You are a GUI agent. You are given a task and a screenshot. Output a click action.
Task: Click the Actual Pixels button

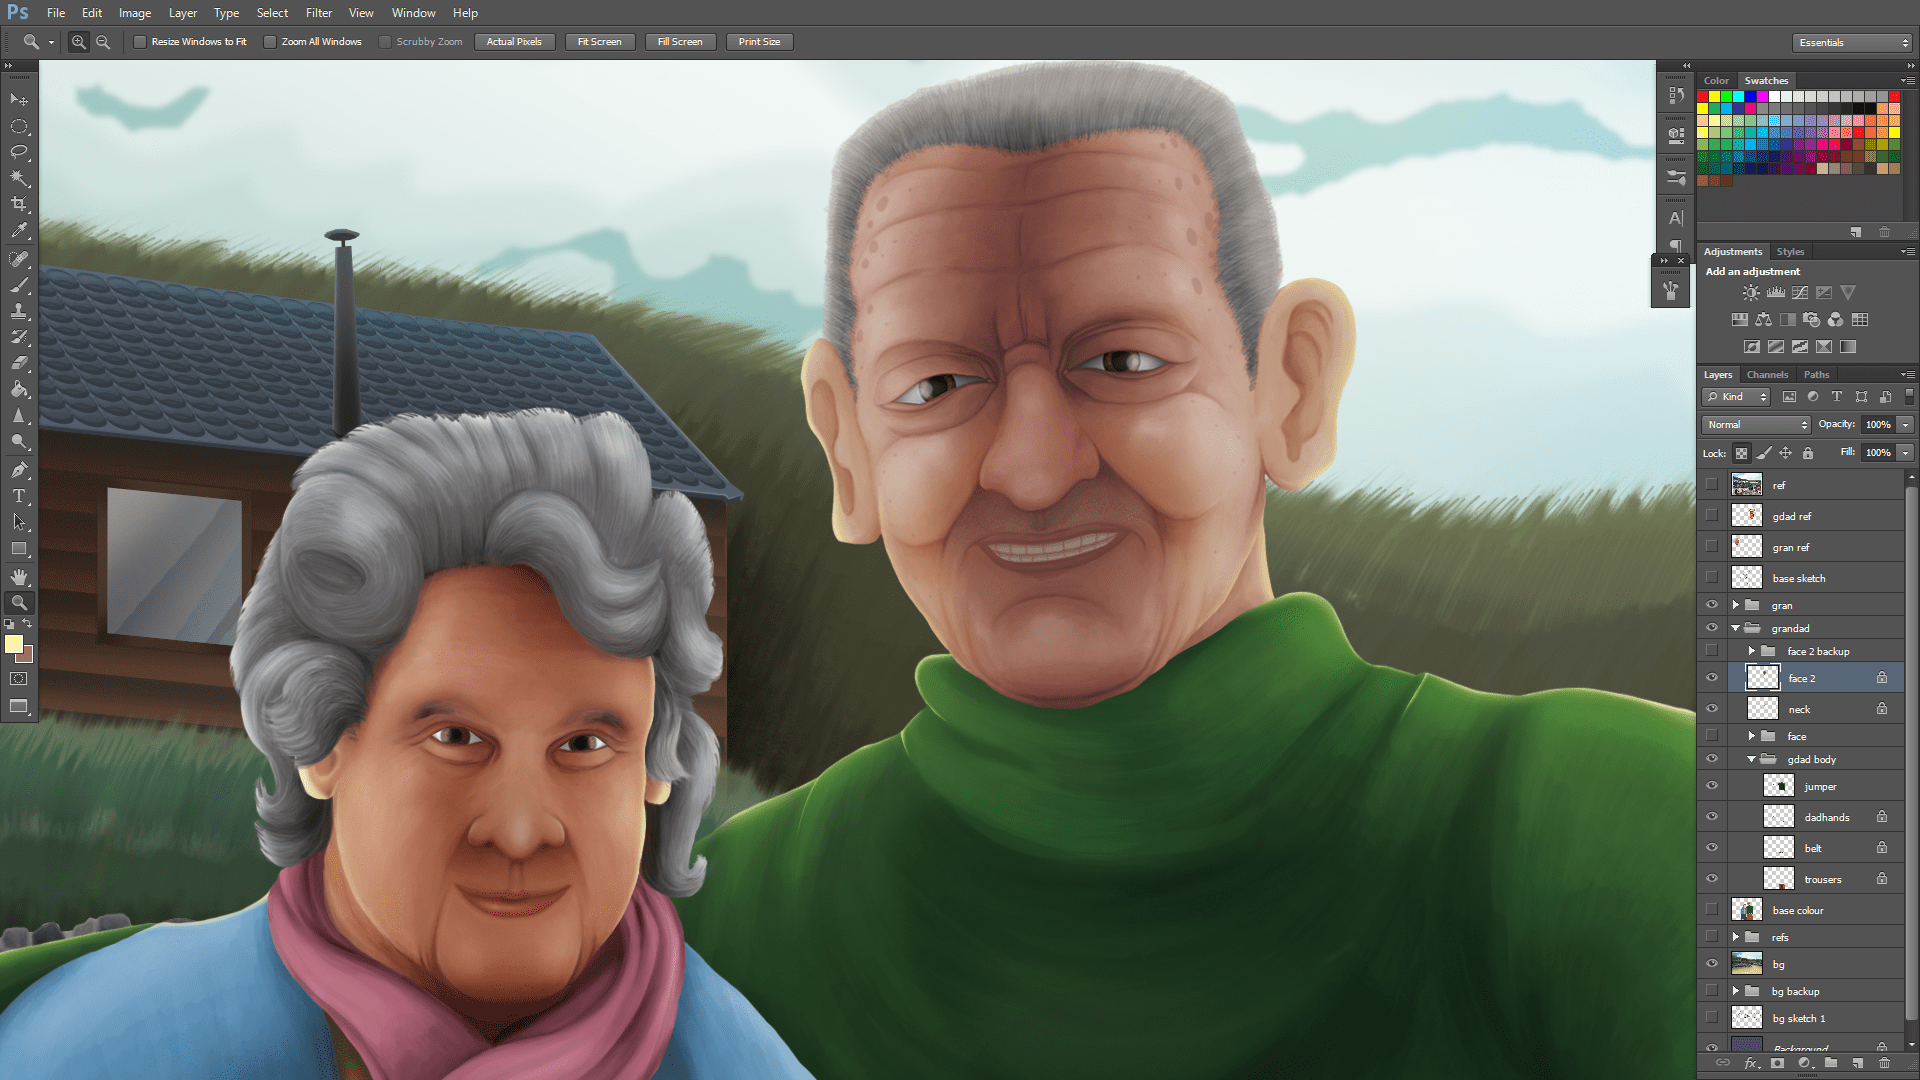(x=514, y=42)
